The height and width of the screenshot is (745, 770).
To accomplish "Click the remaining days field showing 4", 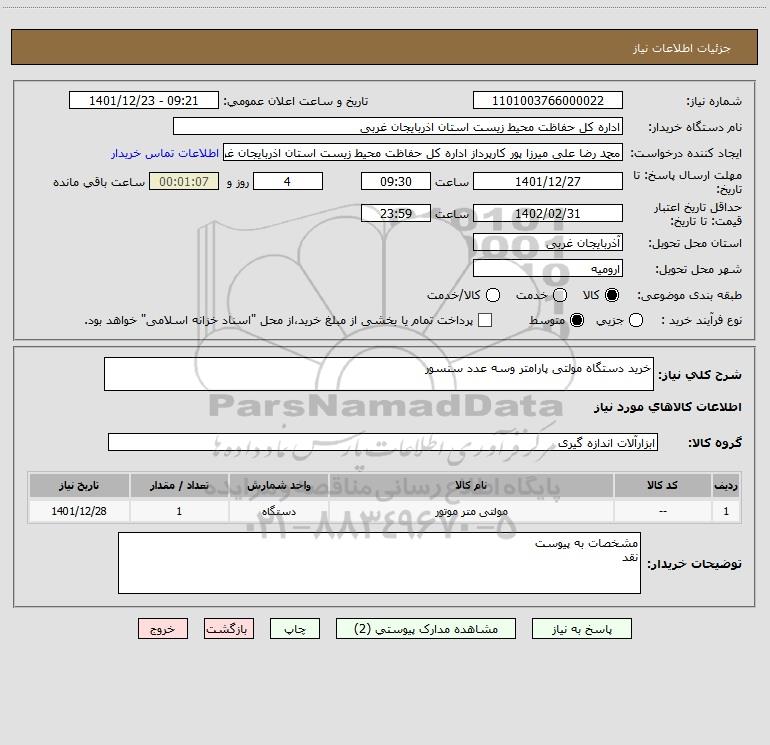I will pyautogui.click(x=288, y=181).
